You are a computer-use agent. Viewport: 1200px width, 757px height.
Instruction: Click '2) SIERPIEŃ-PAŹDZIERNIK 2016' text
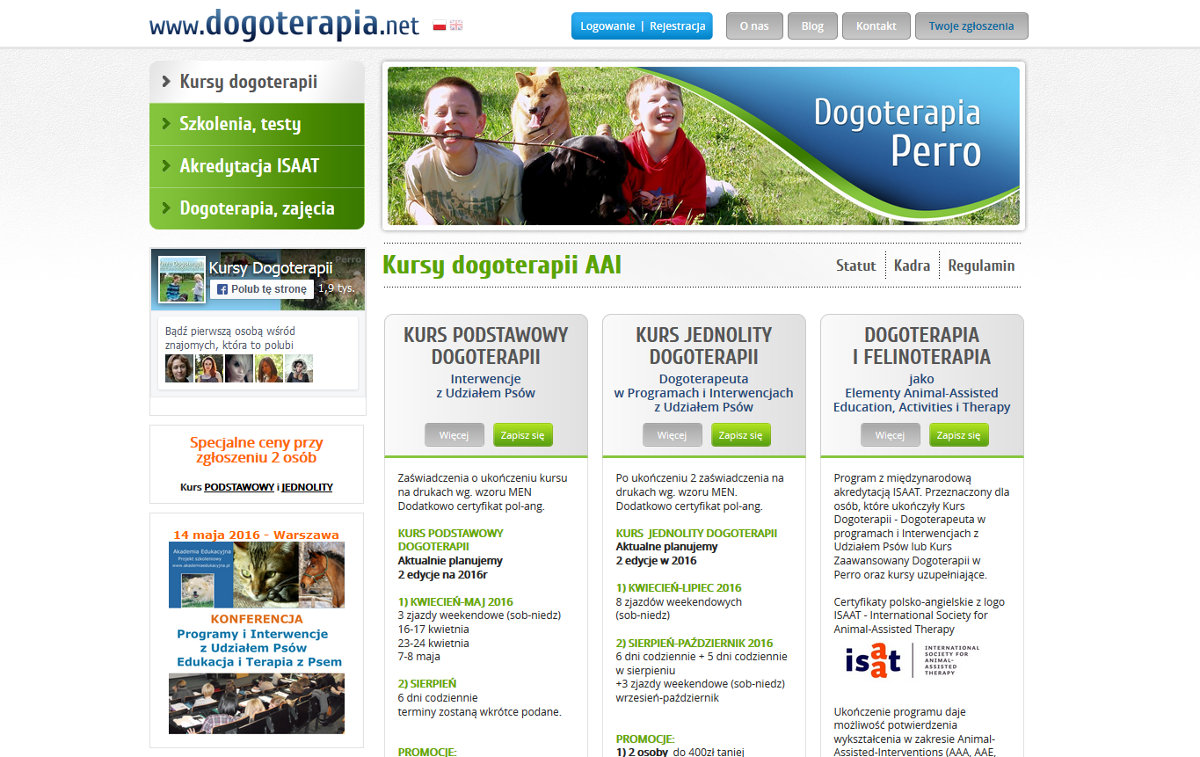pos(695,643)
